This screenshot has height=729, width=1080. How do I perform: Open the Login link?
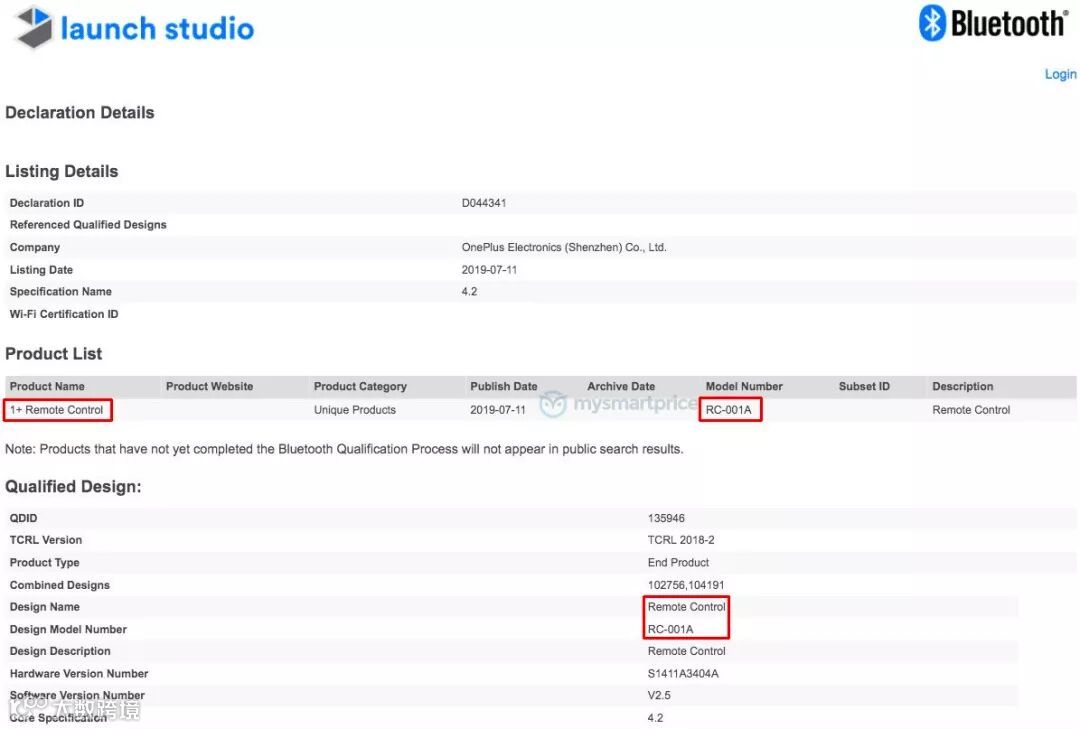click(1060, 74)
